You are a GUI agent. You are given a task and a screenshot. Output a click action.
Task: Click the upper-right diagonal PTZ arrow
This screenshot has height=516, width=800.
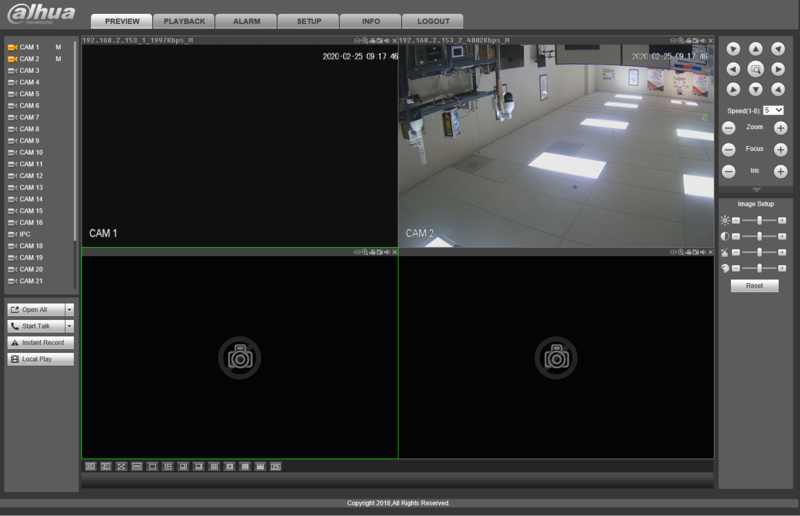pyautogui.click(x=778, y=49)
